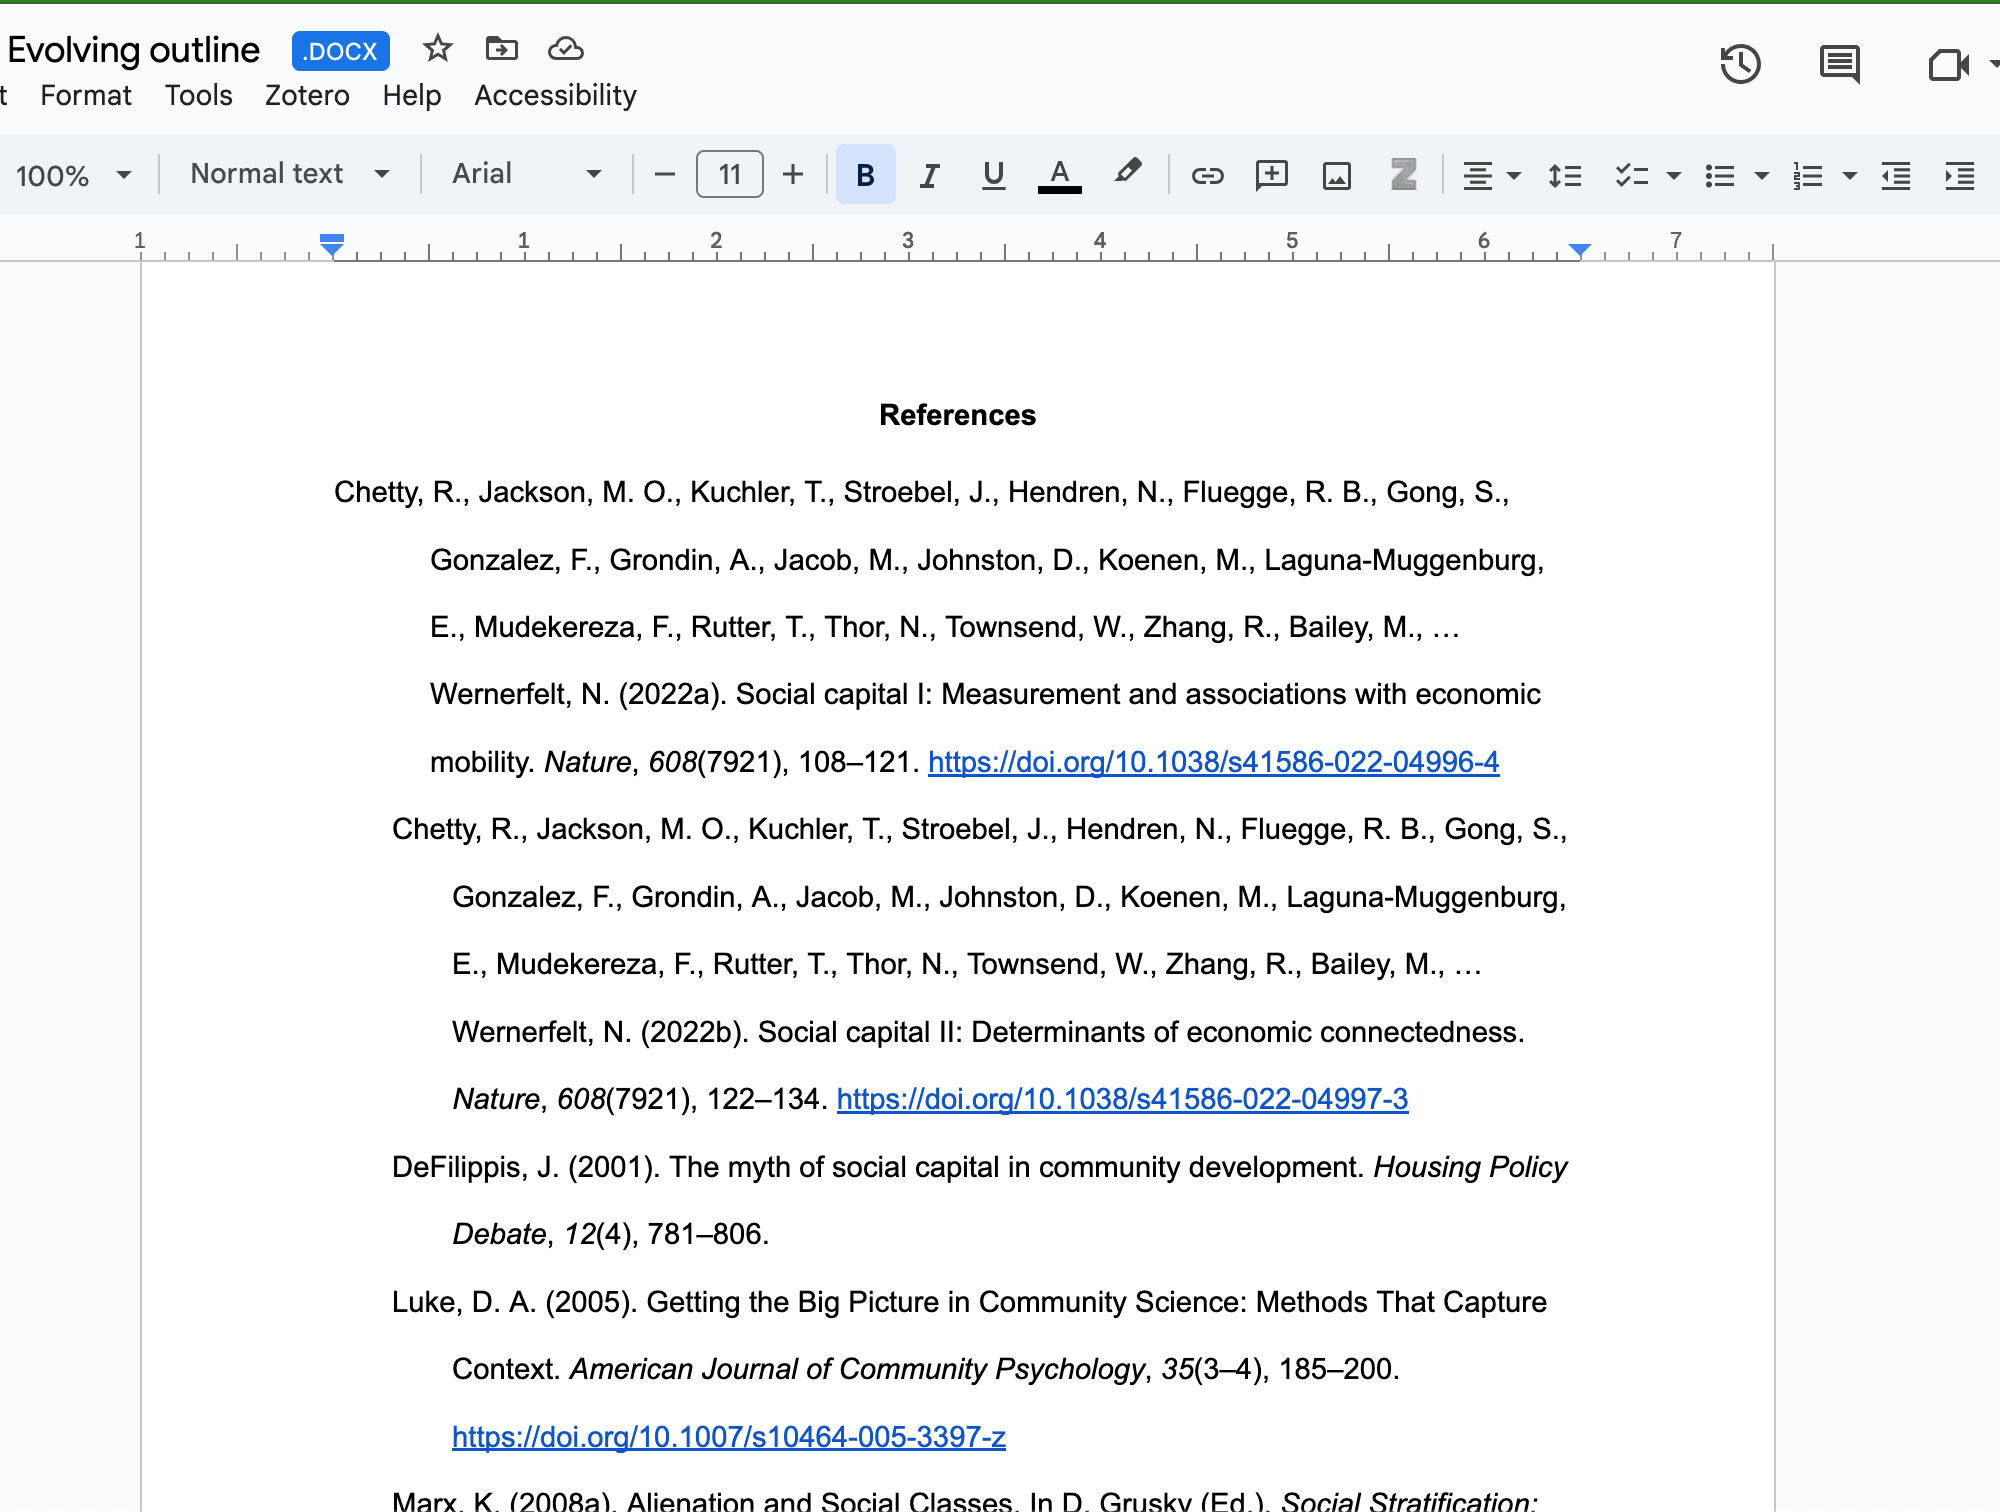Open the Social capital I DOI link
Image resolution: width=2000 pixels, height=1512 pixels.
[1213, 762]
